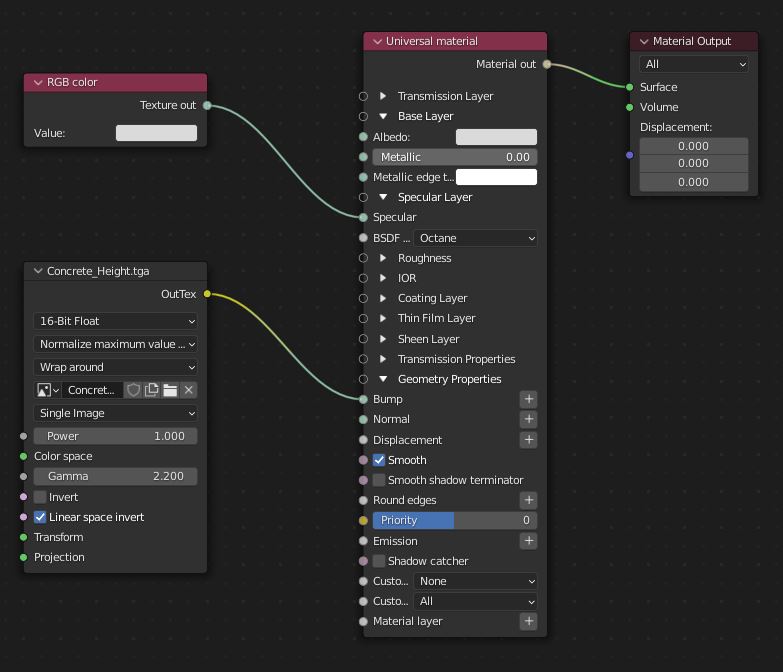
Task: Disable the Smooth checkbox
Action: click(x=379, y=460)
